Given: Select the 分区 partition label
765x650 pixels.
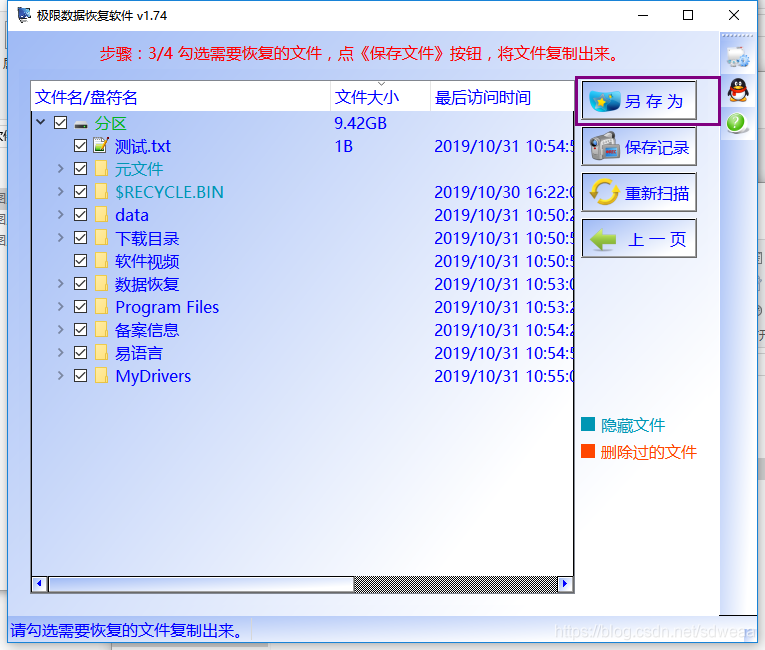Looking at the screenshot, I should (x=110, y=123).
